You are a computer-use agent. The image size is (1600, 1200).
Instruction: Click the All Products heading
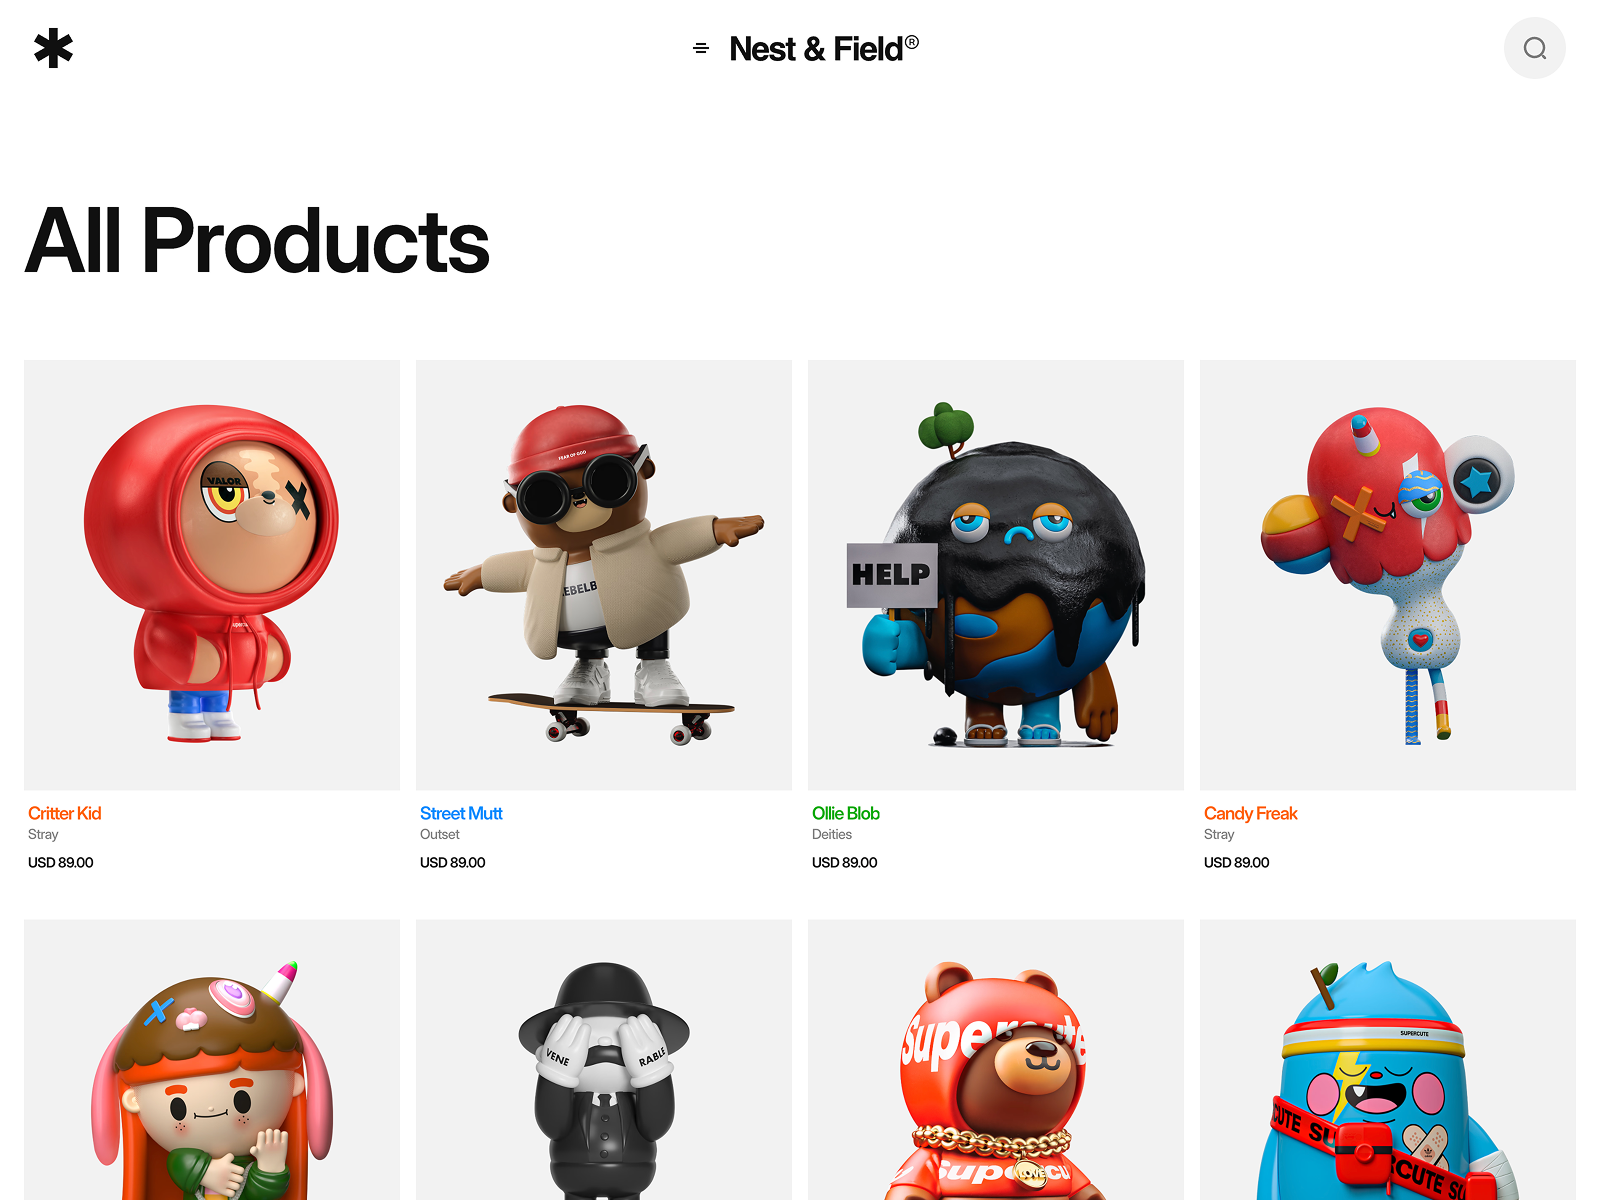[x=257, y=241]
